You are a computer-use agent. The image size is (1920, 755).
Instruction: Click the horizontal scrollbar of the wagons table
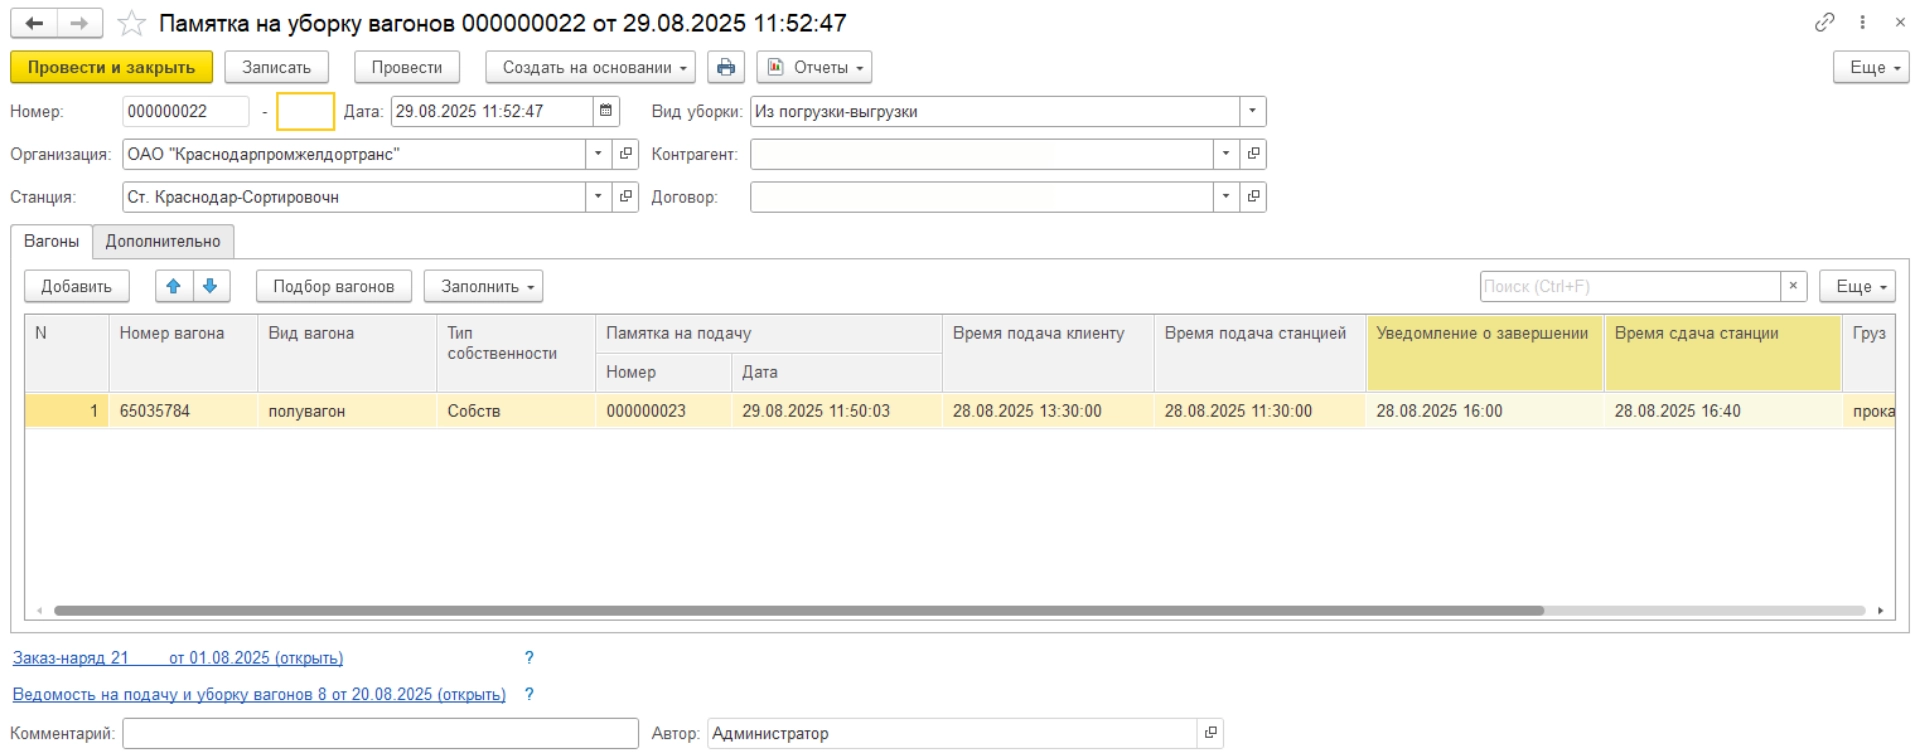point(798,610)
